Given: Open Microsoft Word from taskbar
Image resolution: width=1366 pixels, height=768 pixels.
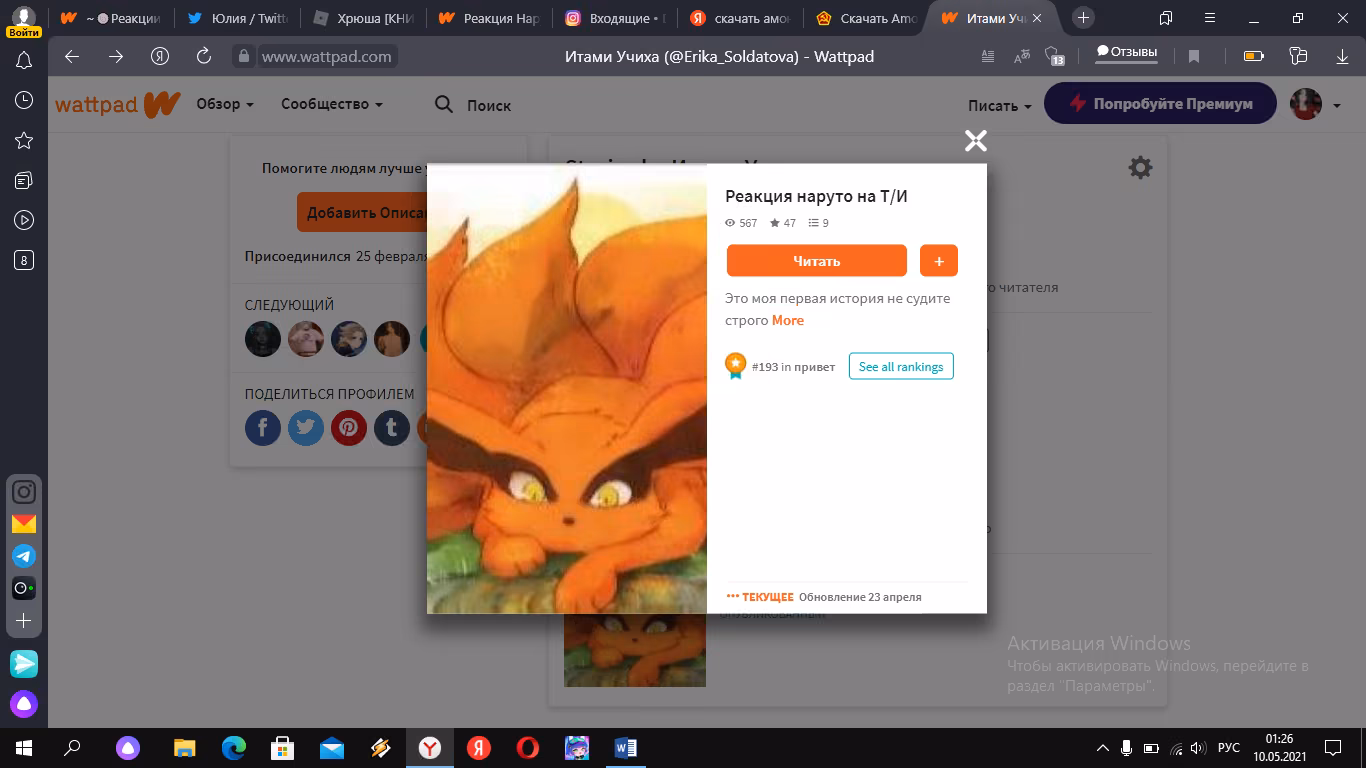Looking at the screenshot, I should pos(626,748).
